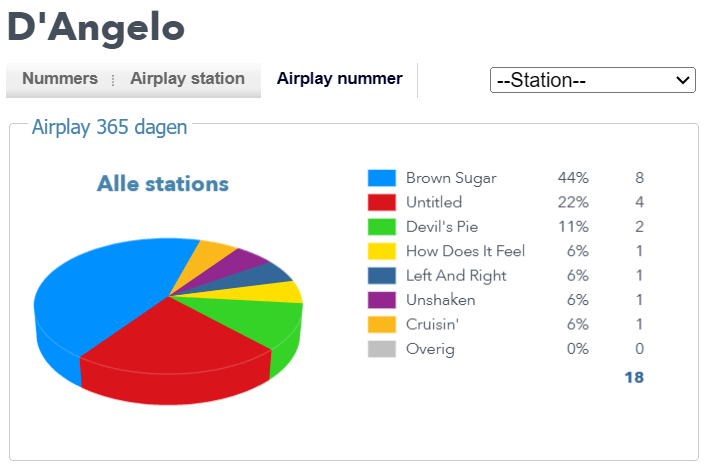The image size is (712, 469).
Task: Click the green Devil's Pie swatch
Action: click(x=382, y=227)
